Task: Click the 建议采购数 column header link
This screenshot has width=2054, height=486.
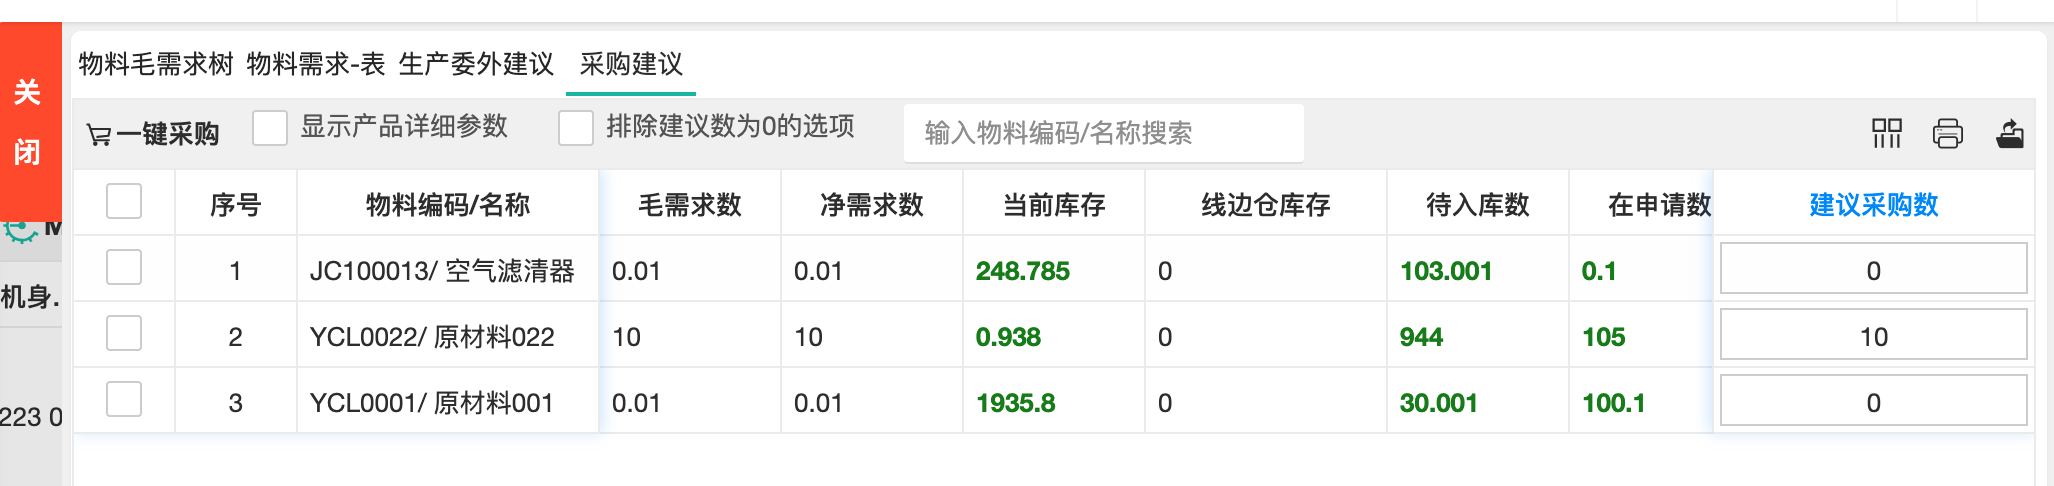Action: [1873, 205]
